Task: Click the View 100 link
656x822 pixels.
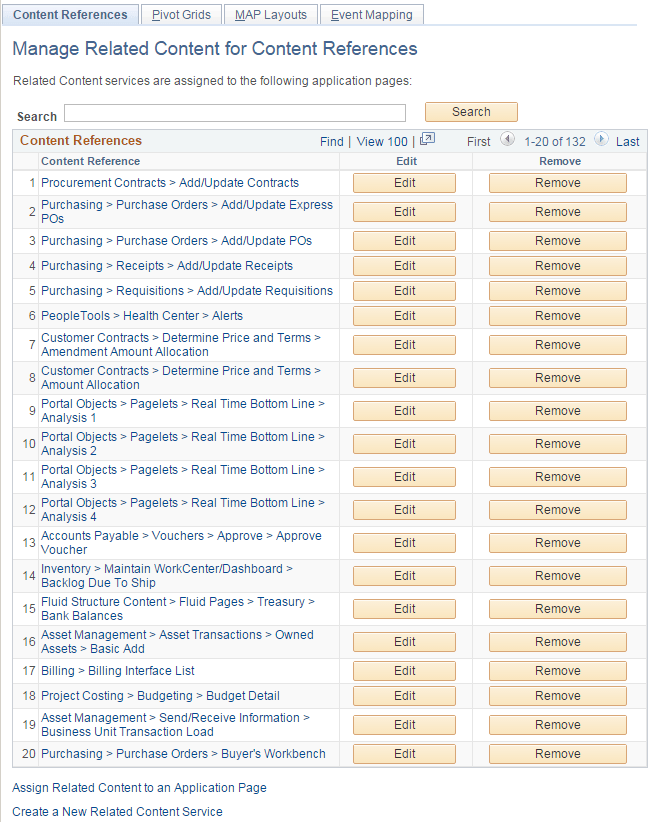Action: point(382,142)
